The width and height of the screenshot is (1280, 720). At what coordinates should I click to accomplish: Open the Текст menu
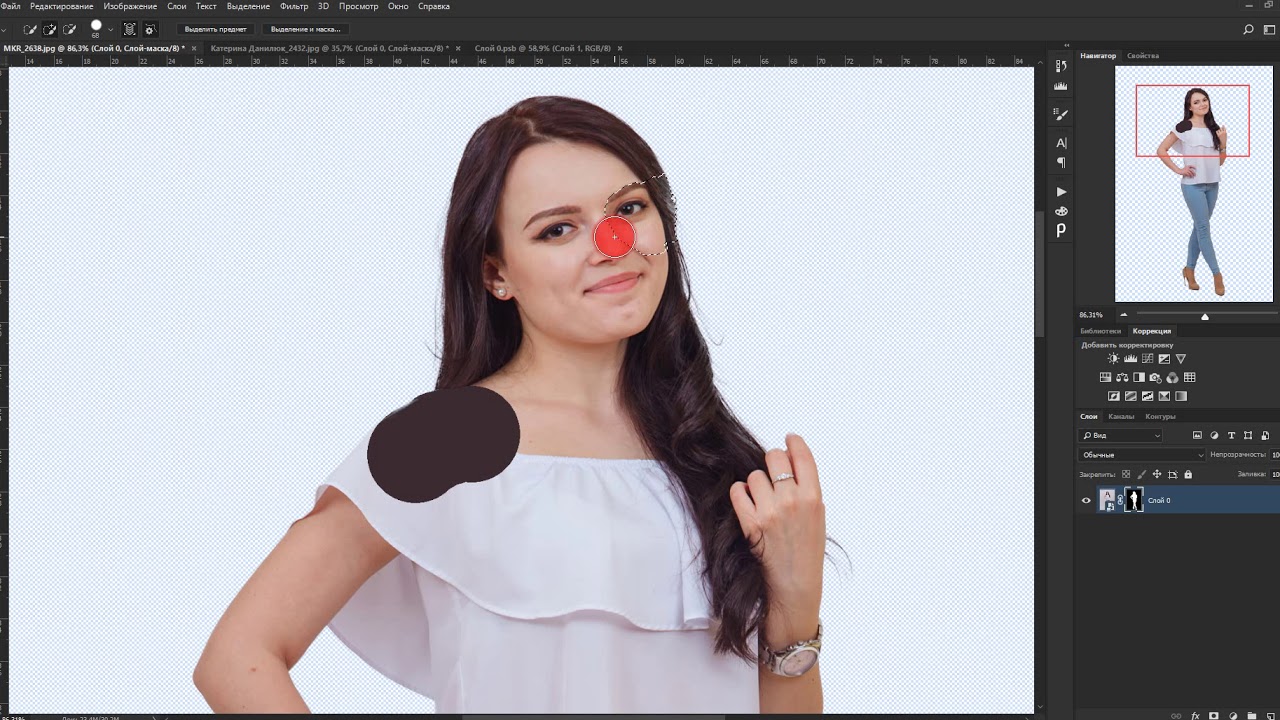[206, 6]
